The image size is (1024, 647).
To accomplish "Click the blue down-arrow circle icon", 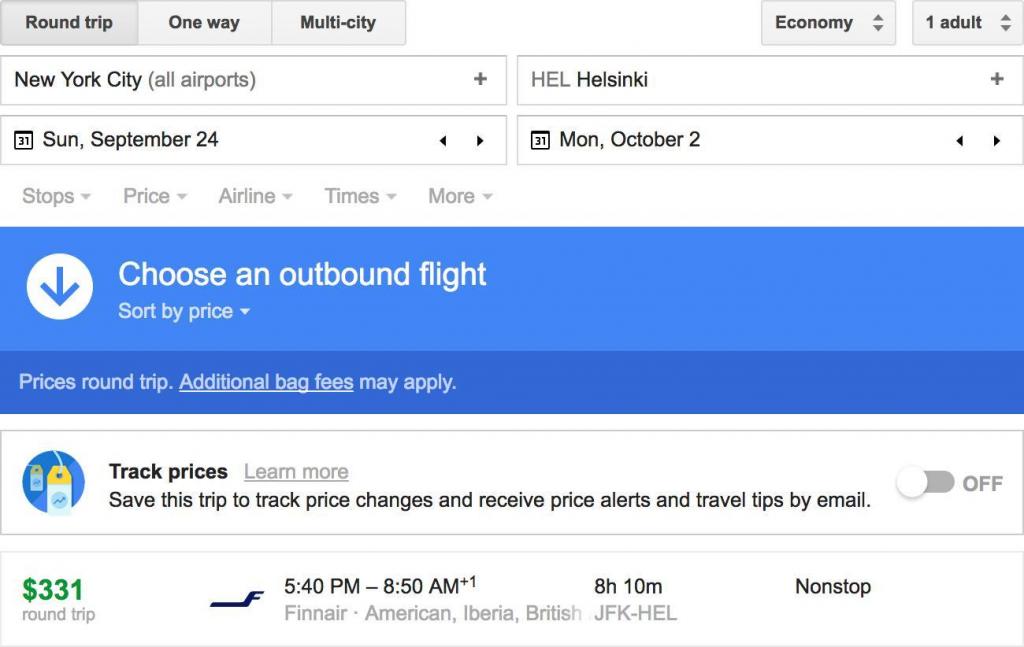I will [x=59, y=287].
